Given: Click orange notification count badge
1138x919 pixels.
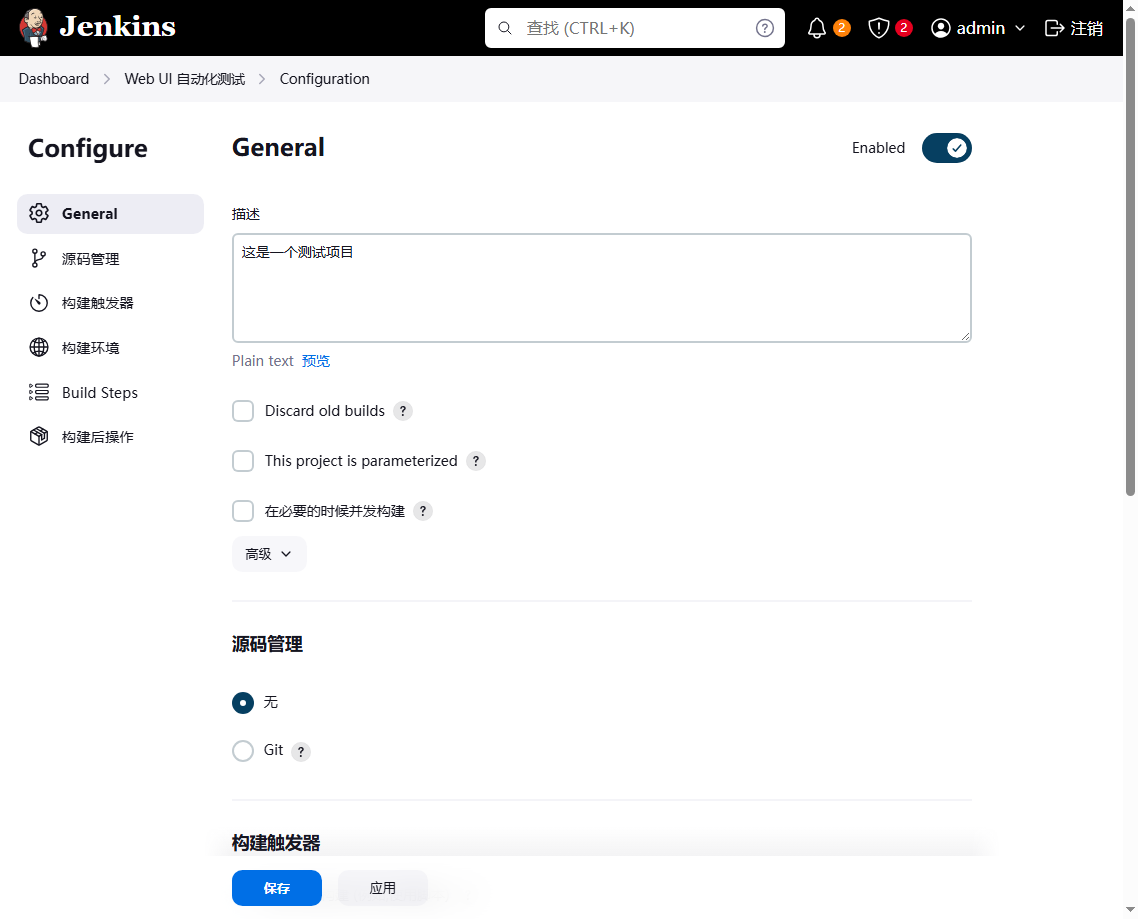Looking at the screenshot, I should coord(841,28).
